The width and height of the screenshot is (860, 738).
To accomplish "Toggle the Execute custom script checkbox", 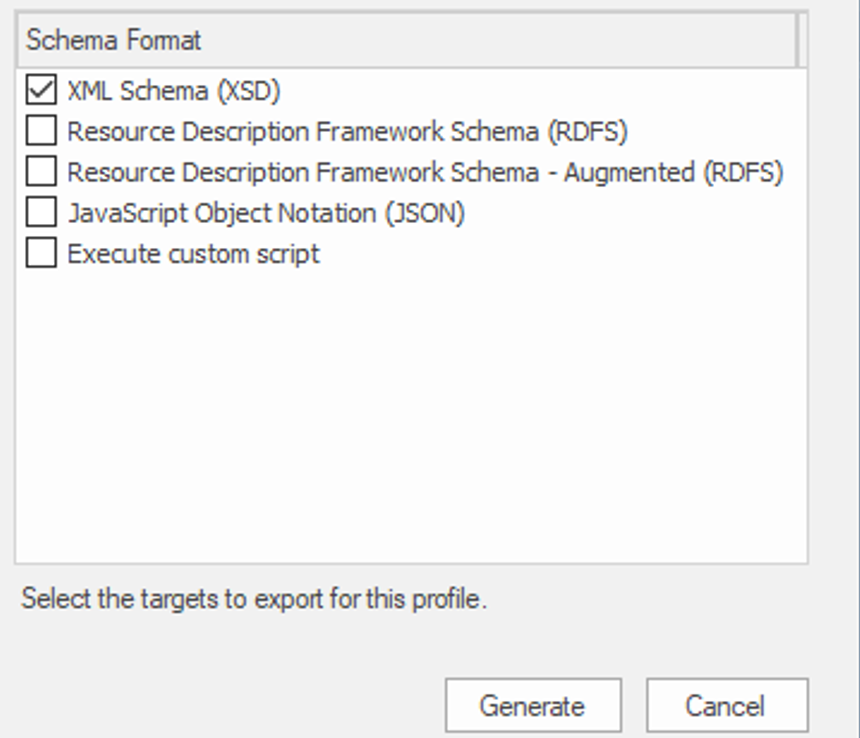I will (x=41, y=254).
